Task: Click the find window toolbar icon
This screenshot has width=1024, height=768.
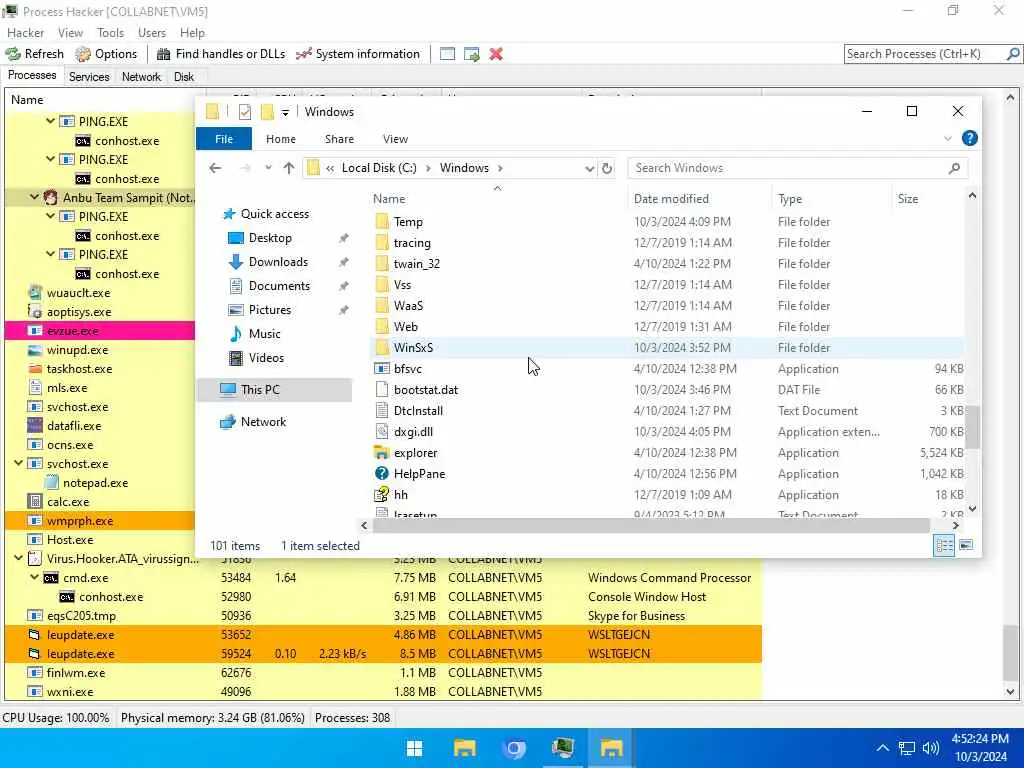Action: (x=447, y=54)
